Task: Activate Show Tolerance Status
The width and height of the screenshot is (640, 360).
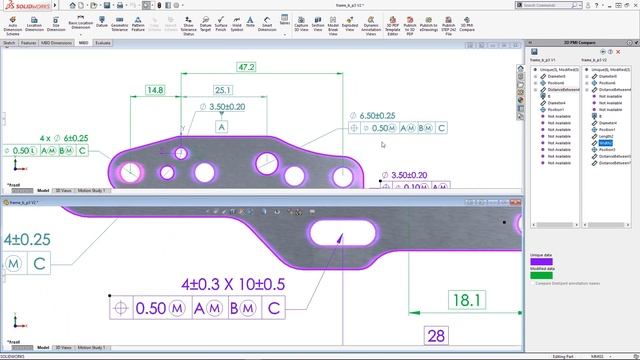Action: pos(188,26)
